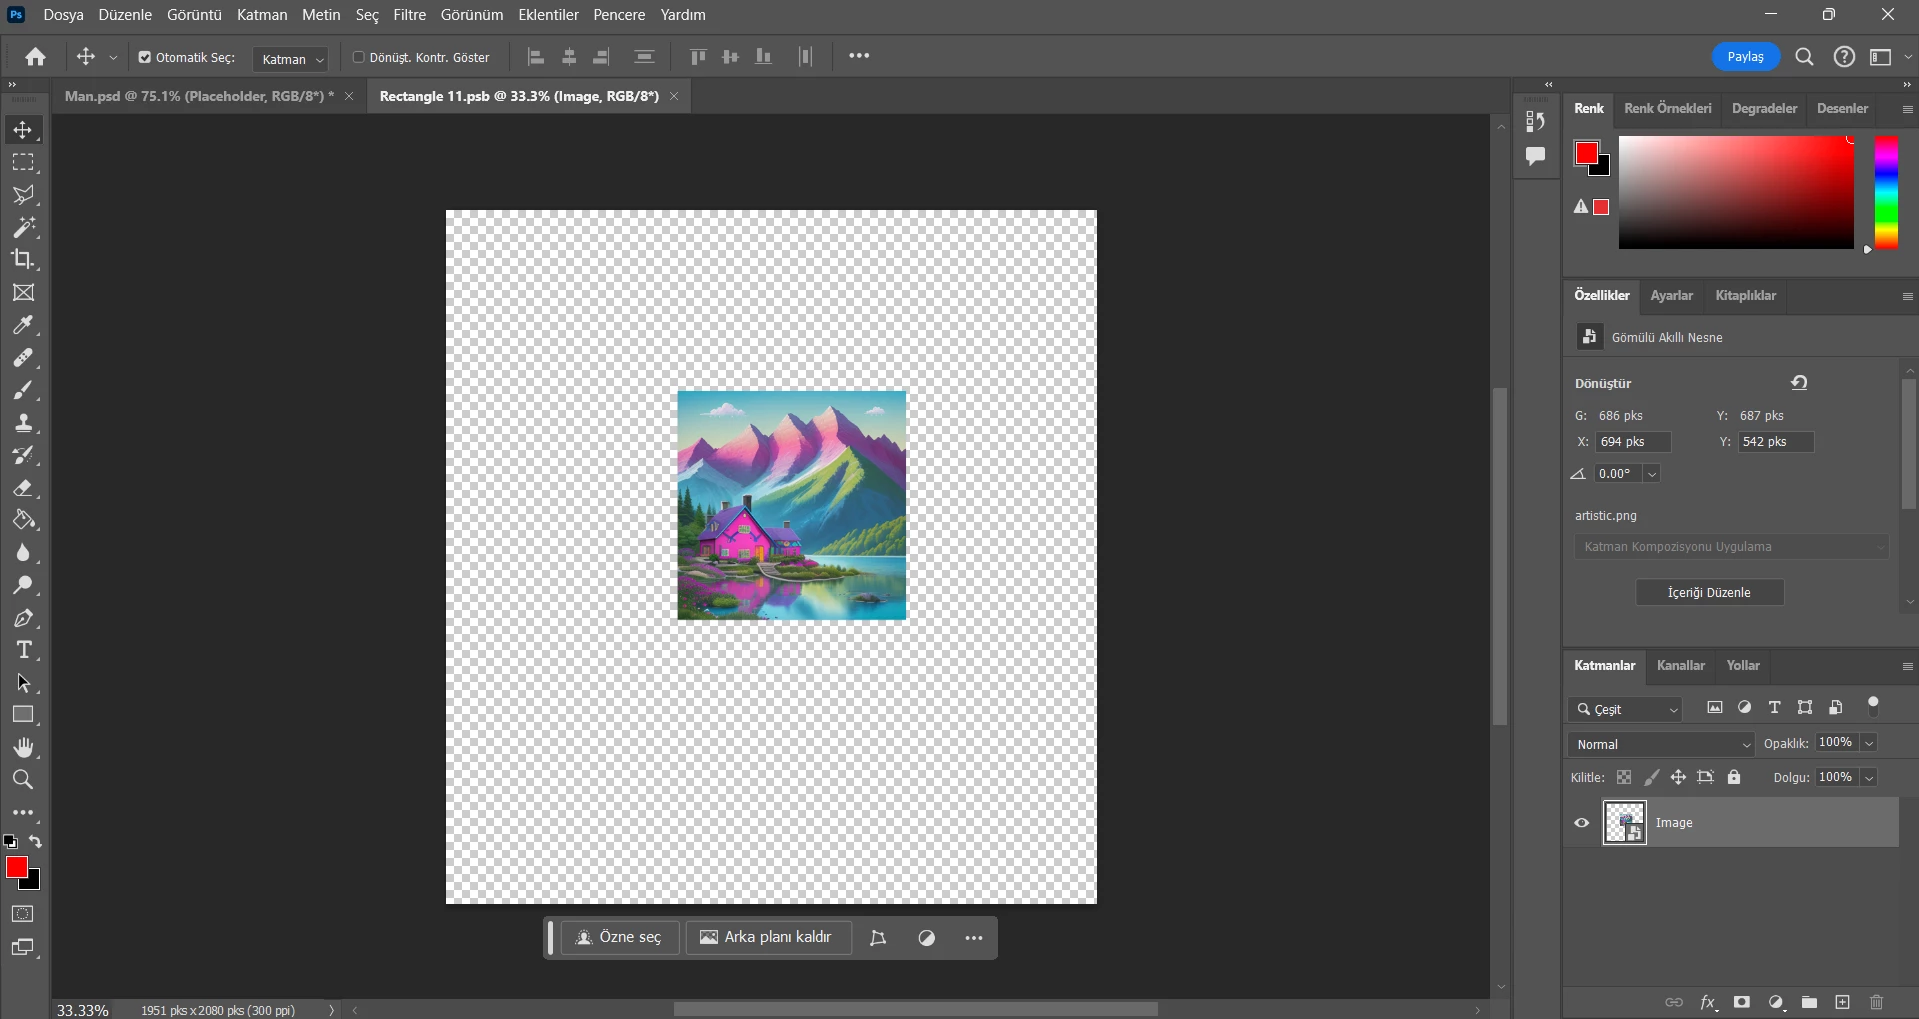
Task: Open the Normal blend mode dropdown
Action: pos(1661,744)
